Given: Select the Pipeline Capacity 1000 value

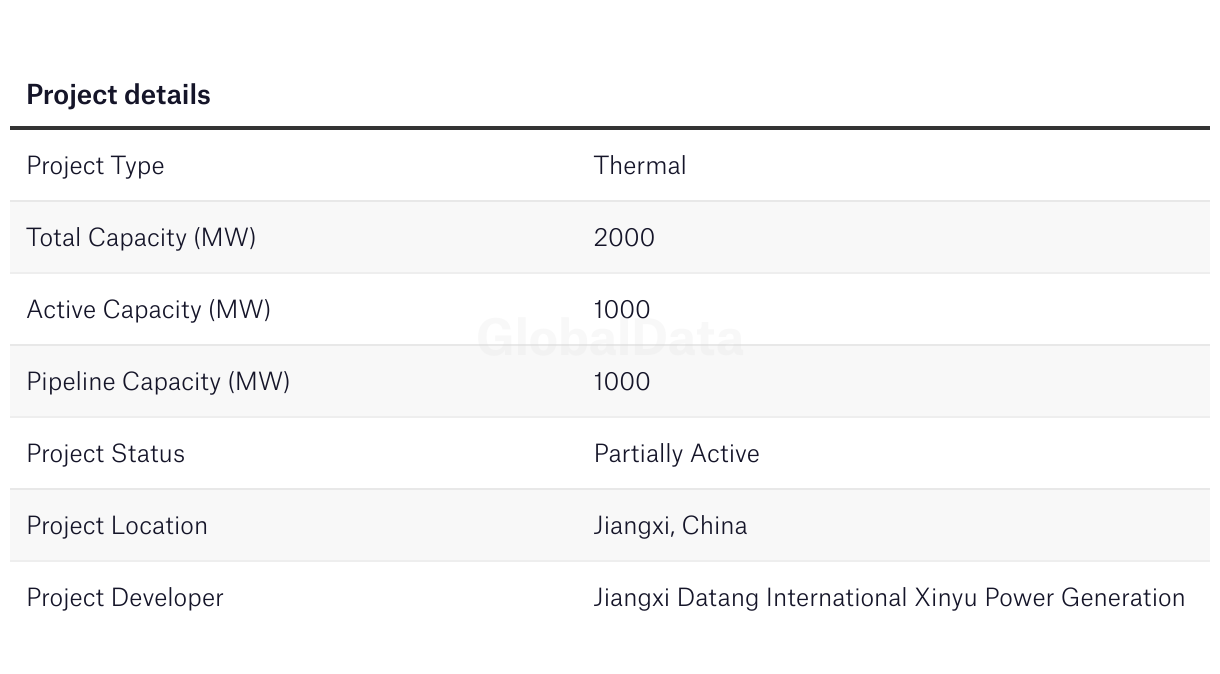Looking at the screenshot, I should (x=622, y=381).
